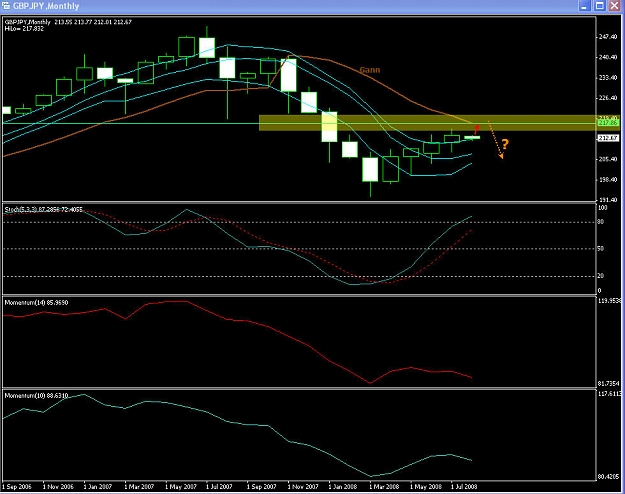Click the white 212.67 current price tag
This screenshot has height=494, width=625.
pyautogui.click(x=608, y=138)
